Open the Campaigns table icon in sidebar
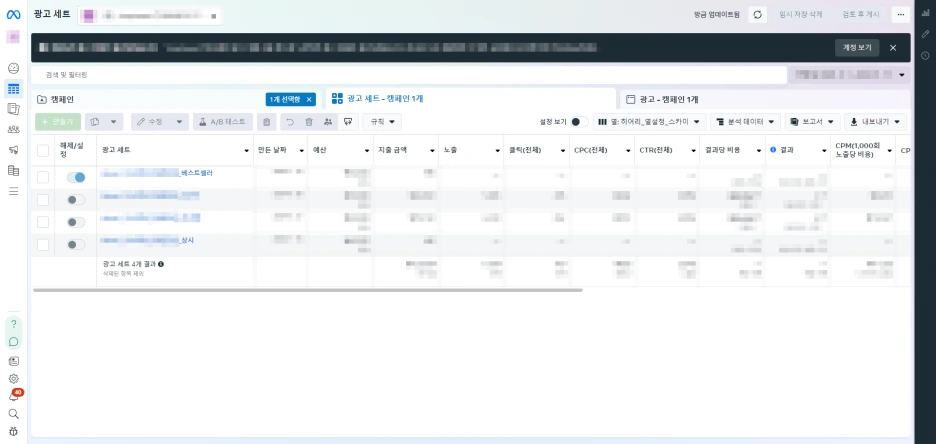 pyautogui.click(x=13, y=90)
